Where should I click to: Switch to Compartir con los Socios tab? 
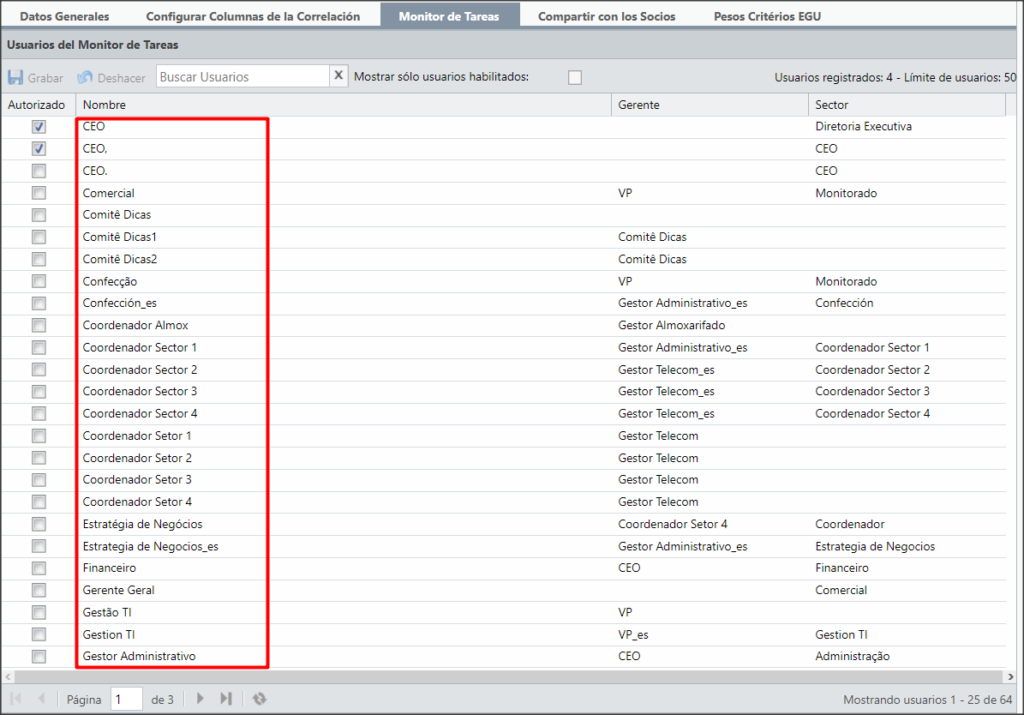click(x=607, y=16)
